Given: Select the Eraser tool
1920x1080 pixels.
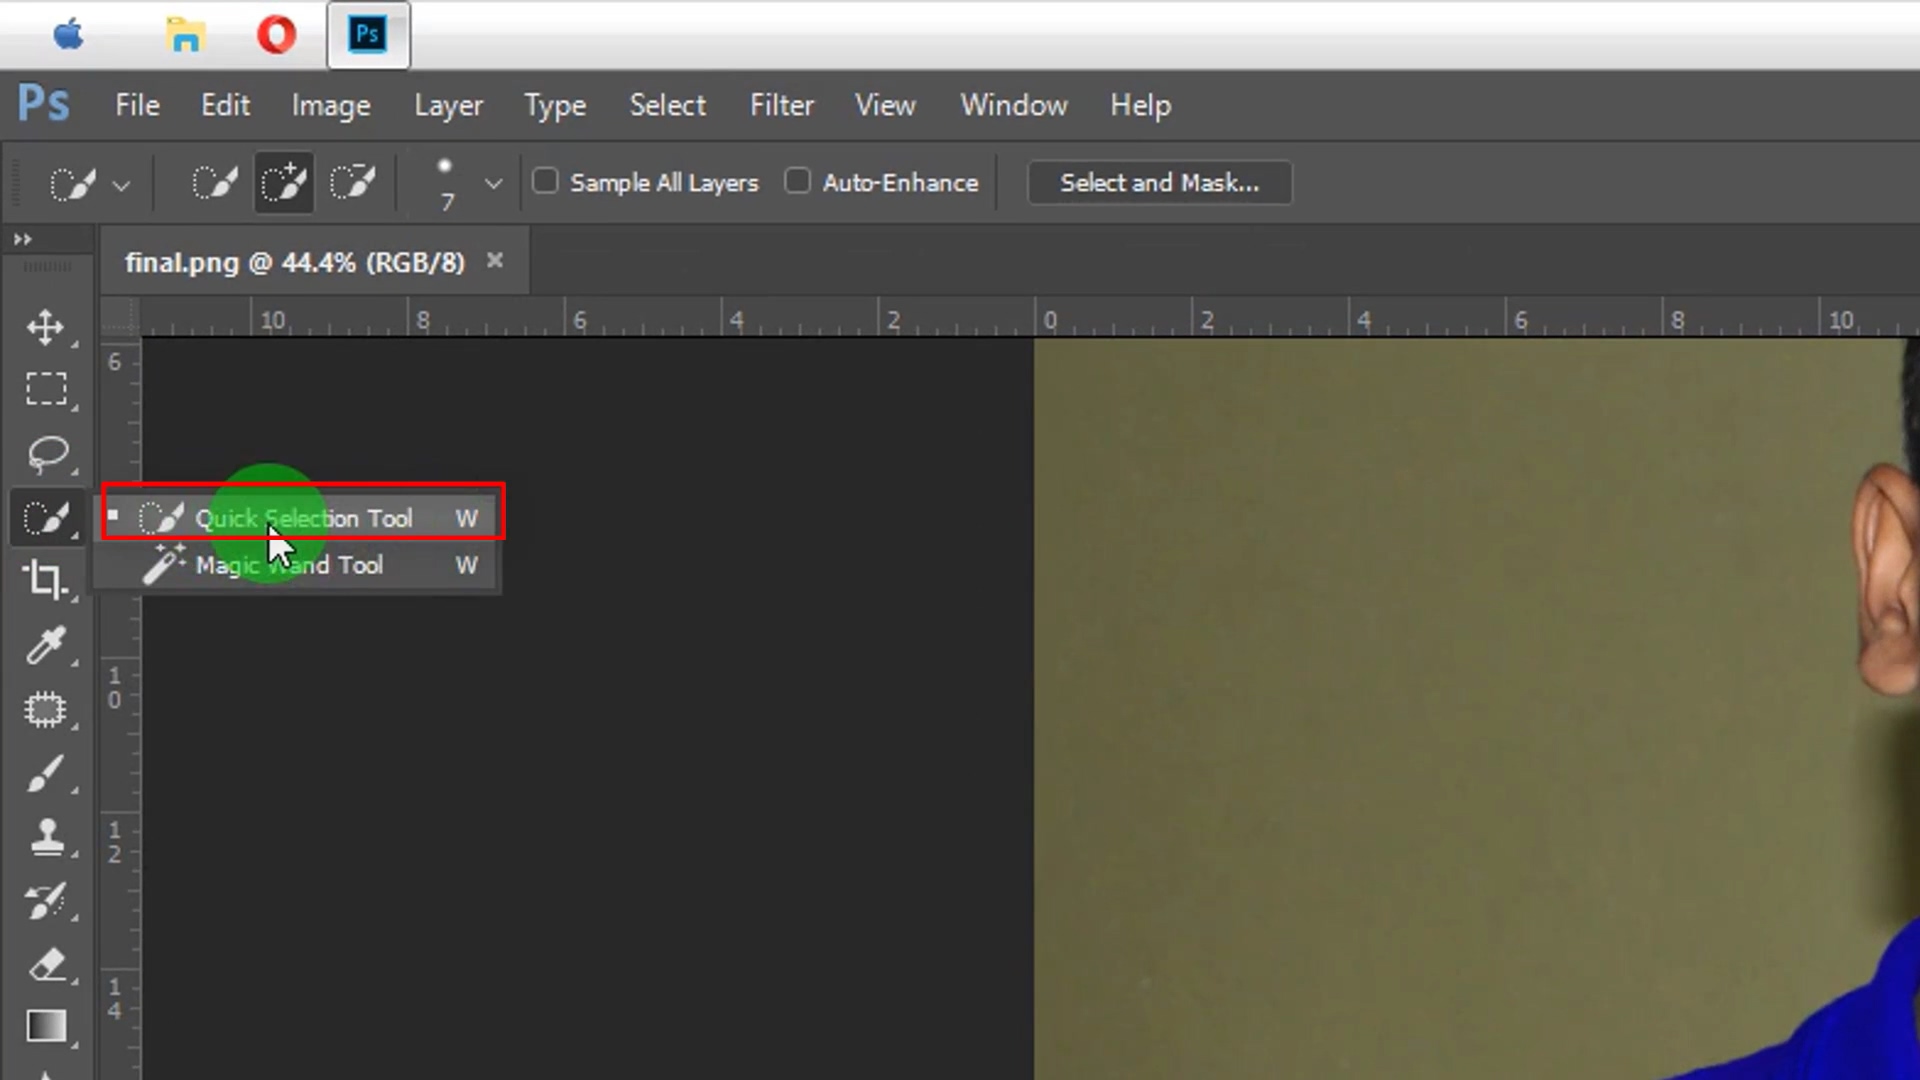Looking at the screenshot, I should click(x=47, y=965).
